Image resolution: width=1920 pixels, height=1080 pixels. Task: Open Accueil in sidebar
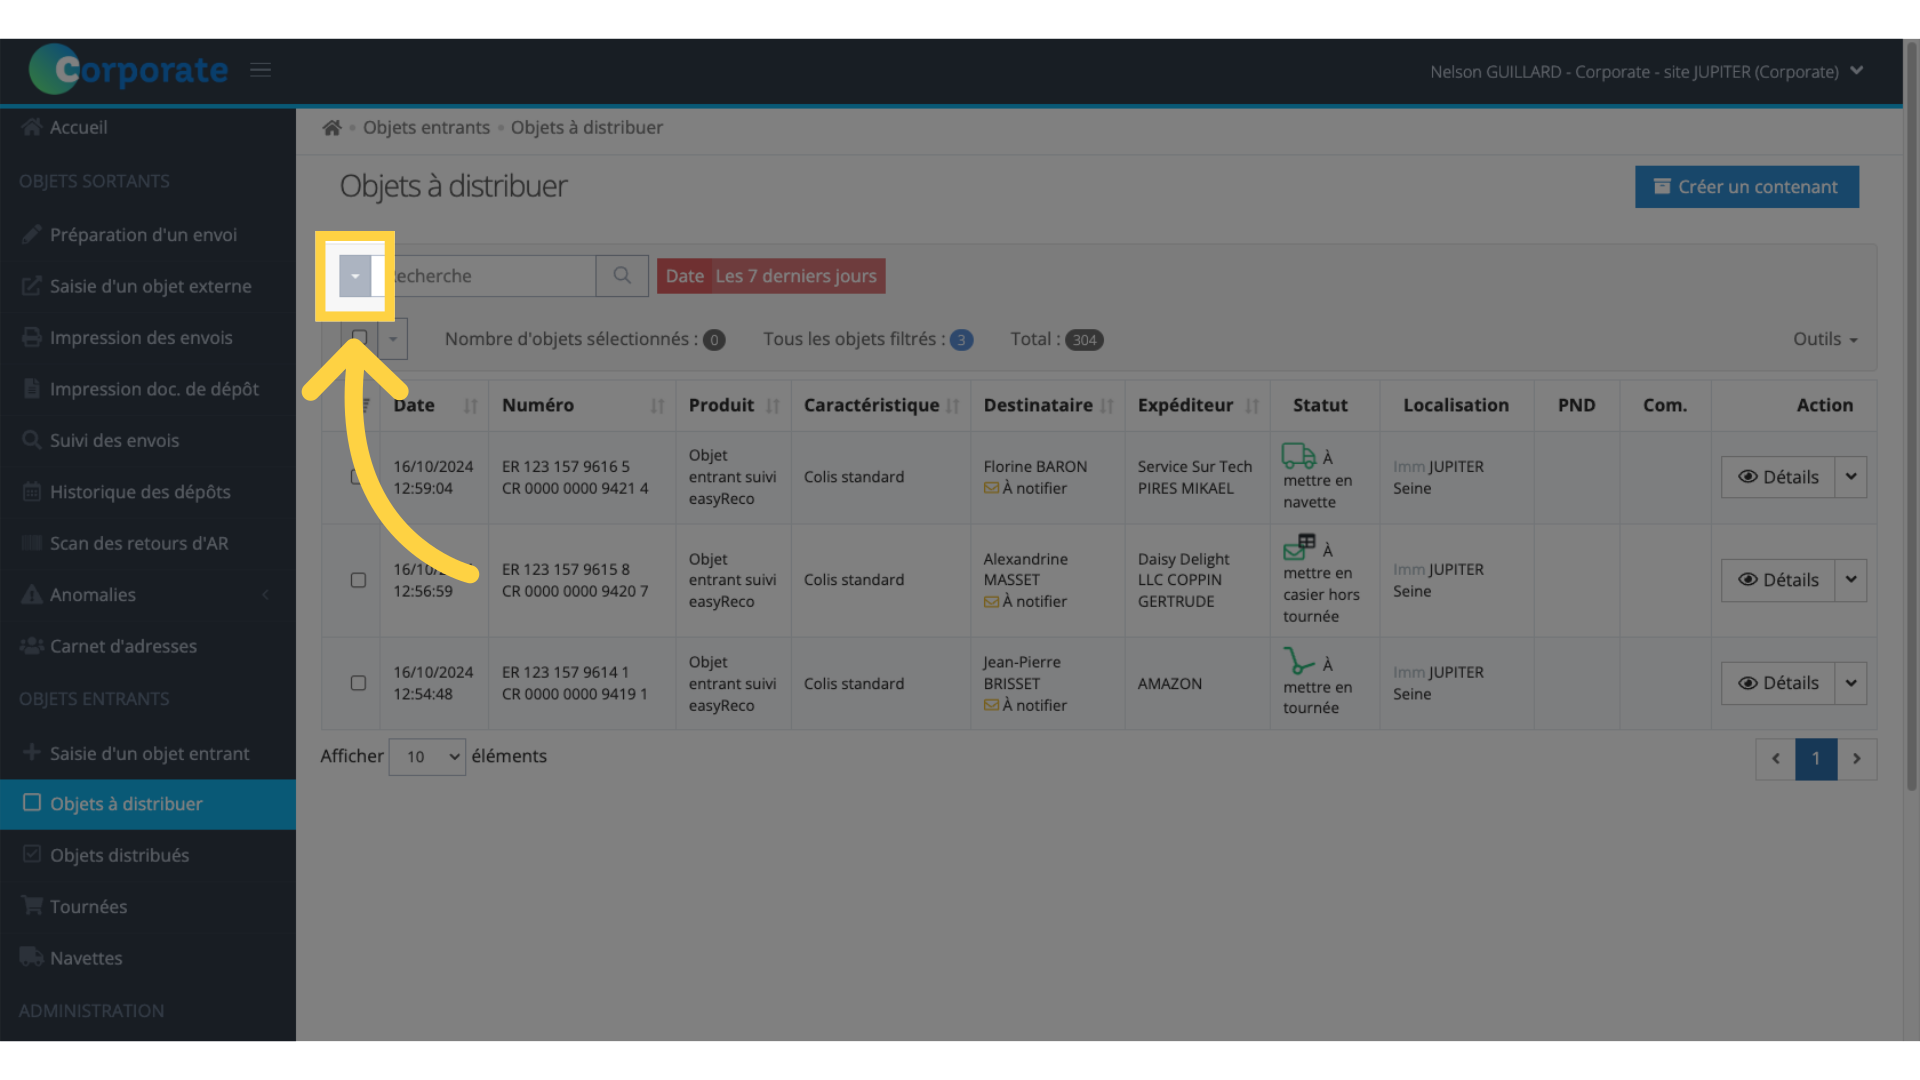tap(148, 128)
